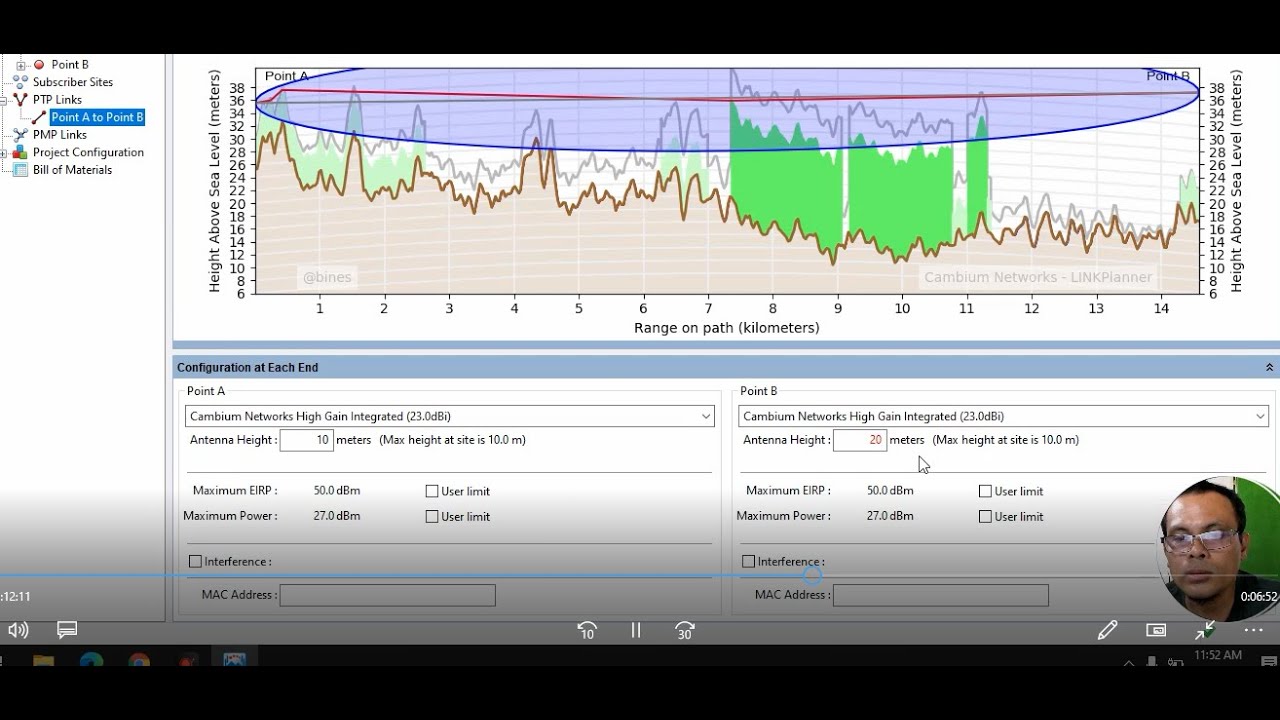
Task: Click the Configuration at Each End header
Action: pos(725,368)
